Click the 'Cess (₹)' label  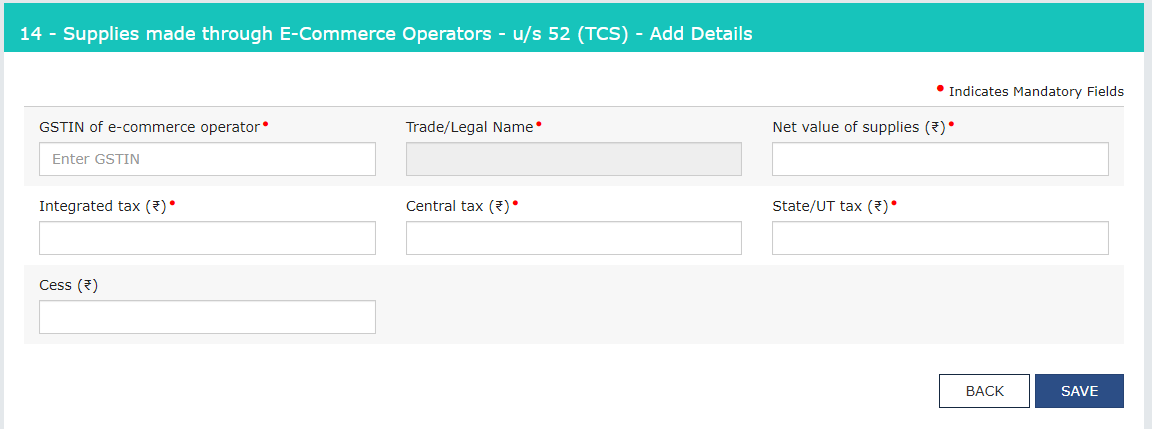[x=68, y=285]
